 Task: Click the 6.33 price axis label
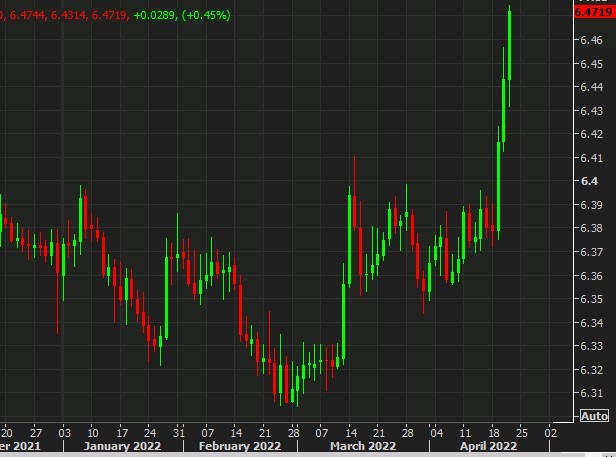point(591,346)
